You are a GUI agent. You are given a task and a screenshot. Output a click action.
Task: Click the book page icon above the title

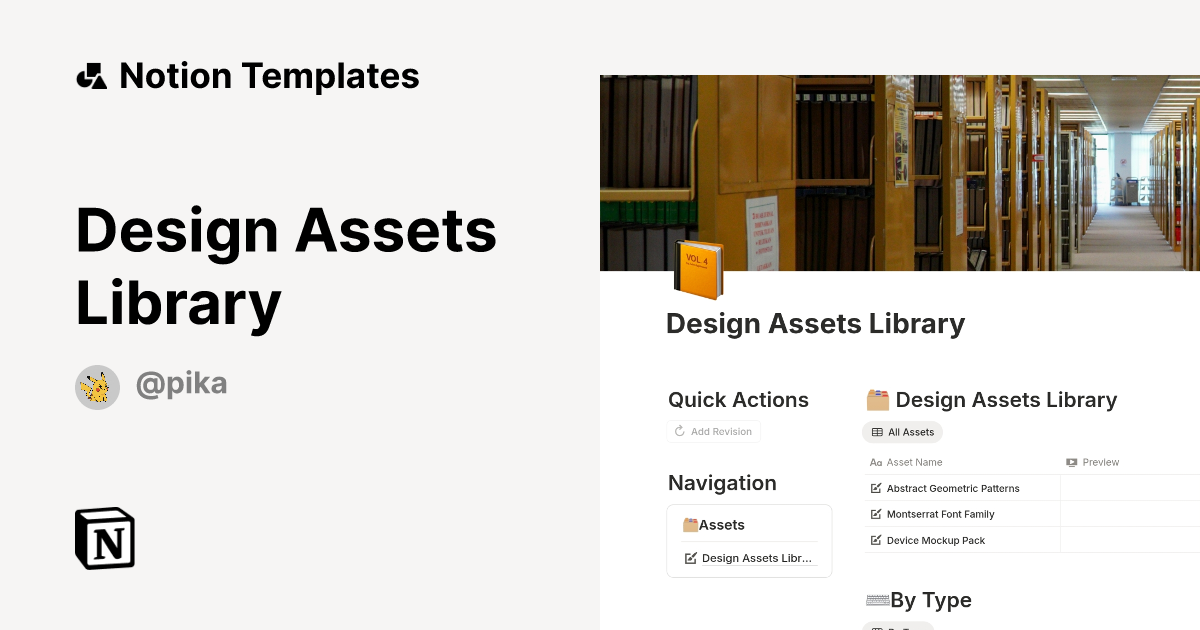(x=700, y=271)
